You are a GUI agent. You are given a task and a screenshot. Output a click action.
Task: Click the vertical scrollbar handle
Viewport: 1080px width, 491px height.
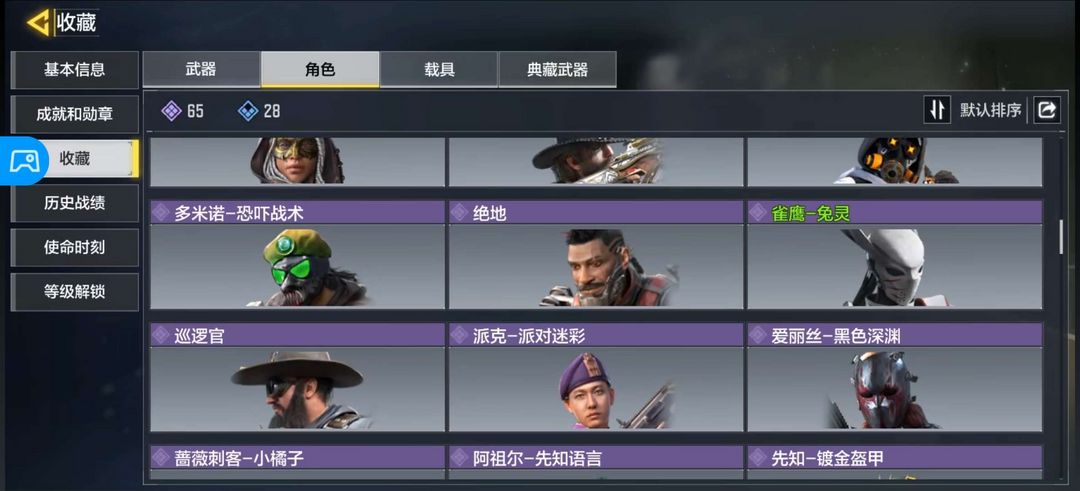pyautogui.click(x=1061, y=237)
